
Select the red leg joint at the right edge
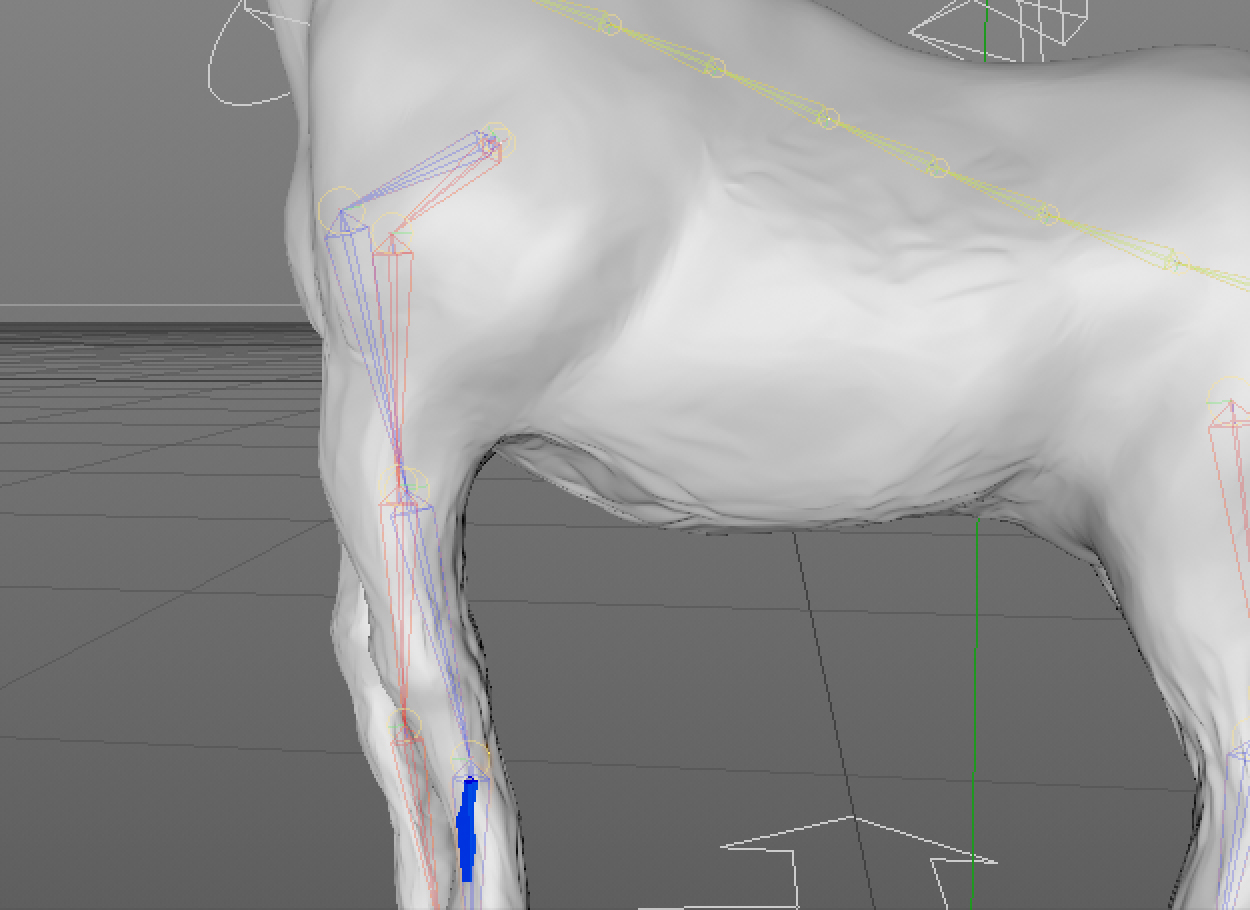click(1230, 402)
